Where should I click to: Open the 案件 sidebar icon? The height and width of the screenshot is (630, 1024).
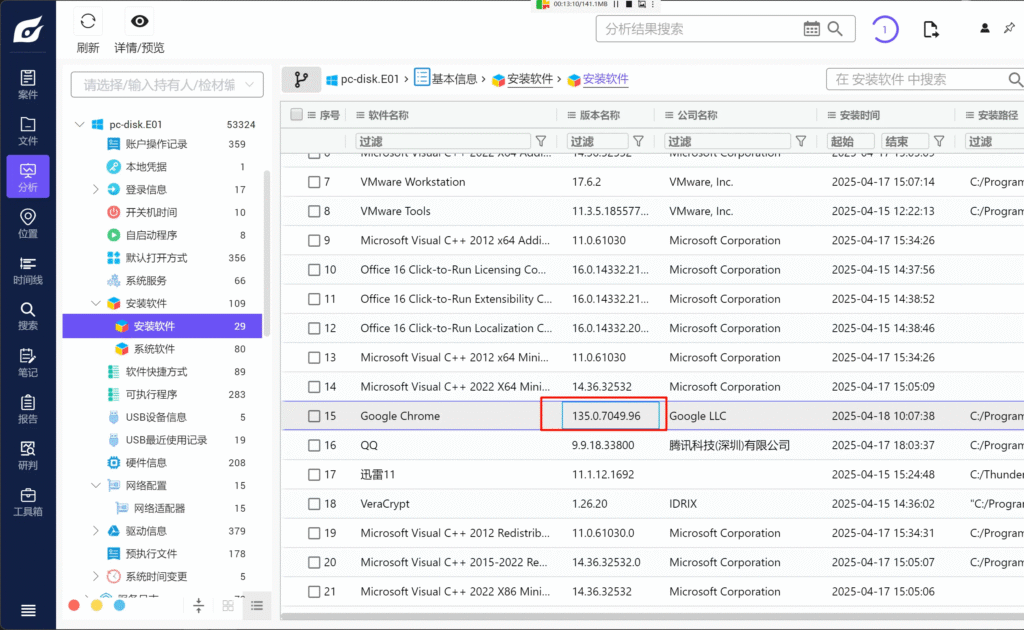point(28,84)
